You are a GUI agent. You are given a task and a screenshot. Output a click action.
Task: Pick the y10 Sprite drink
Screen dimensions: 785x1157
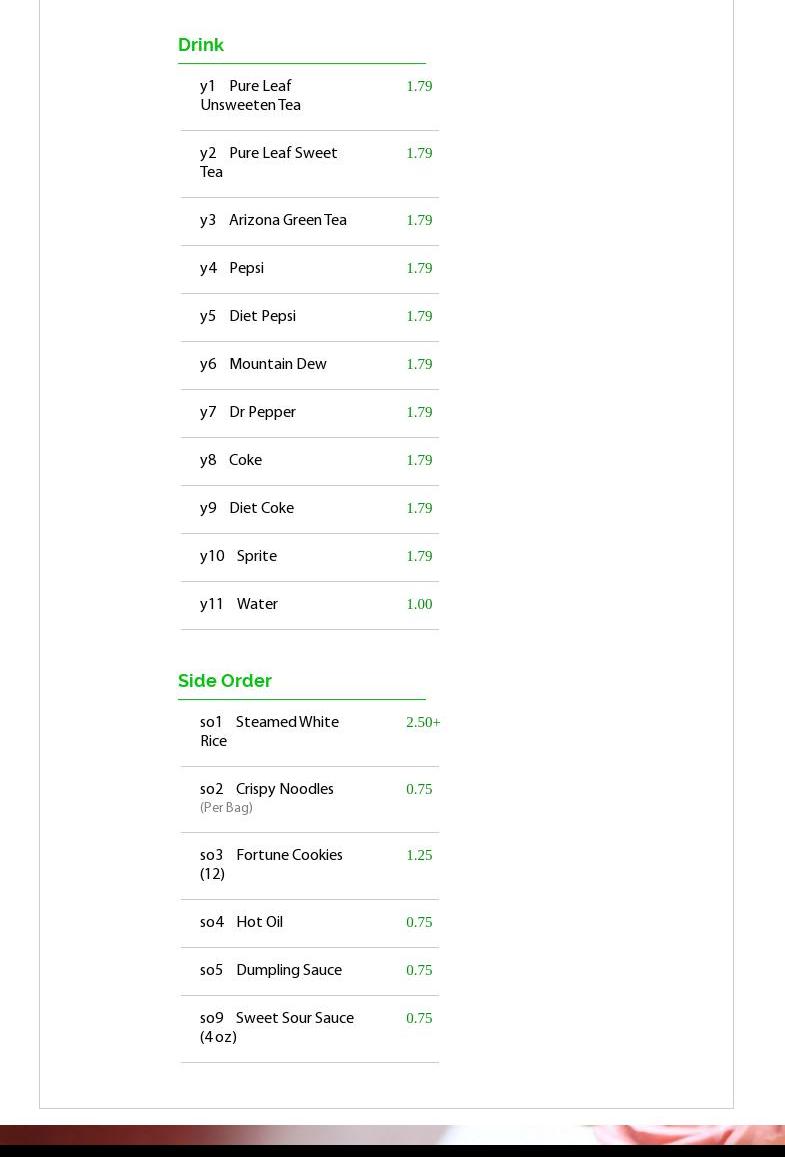[239, 557]
